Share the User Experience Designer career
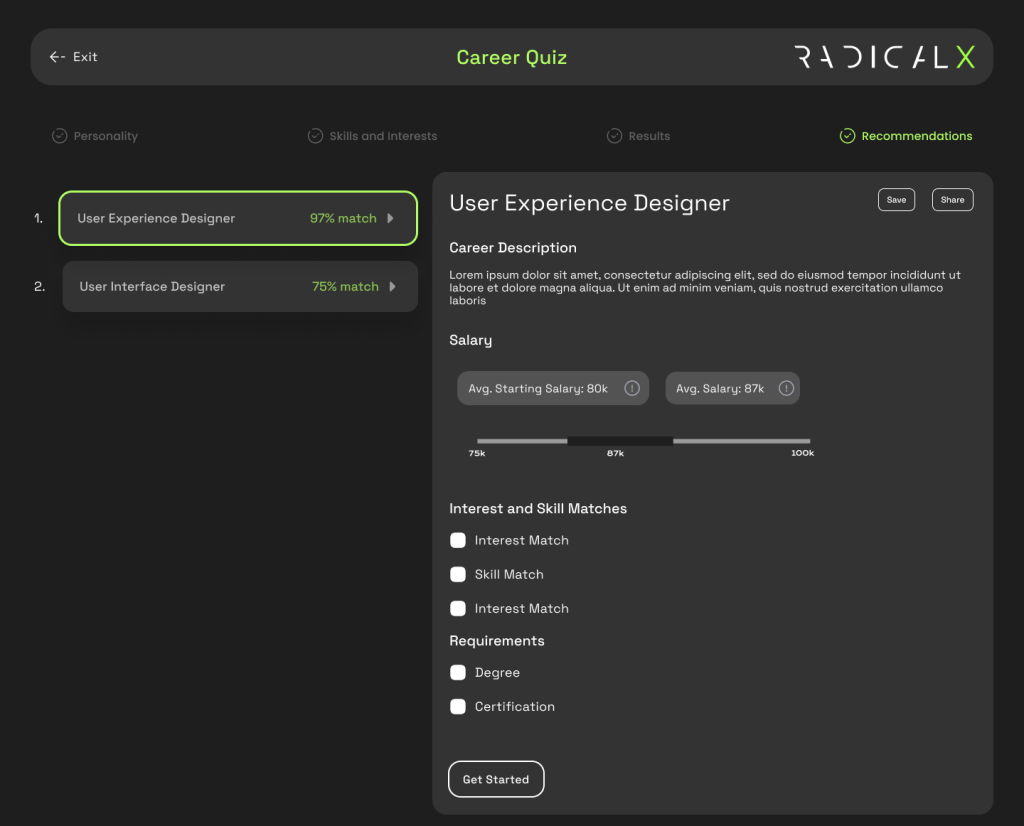The width and height of the screenshot is (1024, 826). 952,199
